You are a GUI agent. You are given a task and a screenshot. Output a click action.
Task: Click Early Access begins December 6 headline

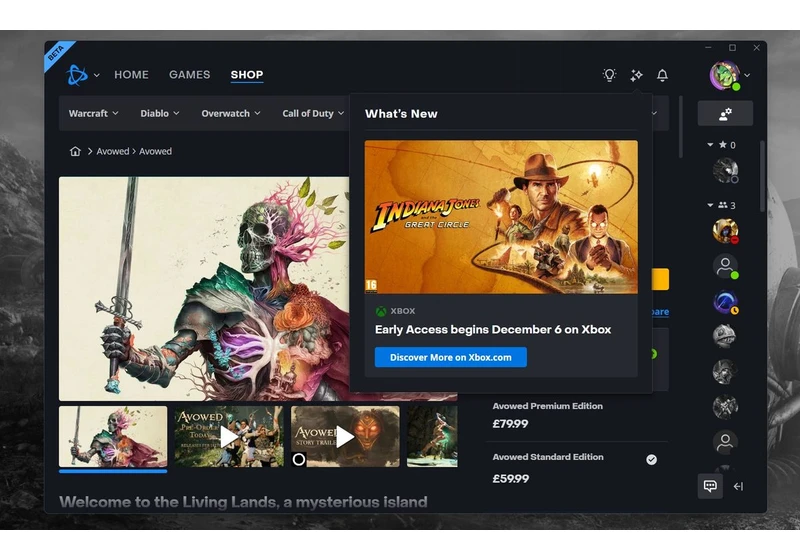coord(493,329)
